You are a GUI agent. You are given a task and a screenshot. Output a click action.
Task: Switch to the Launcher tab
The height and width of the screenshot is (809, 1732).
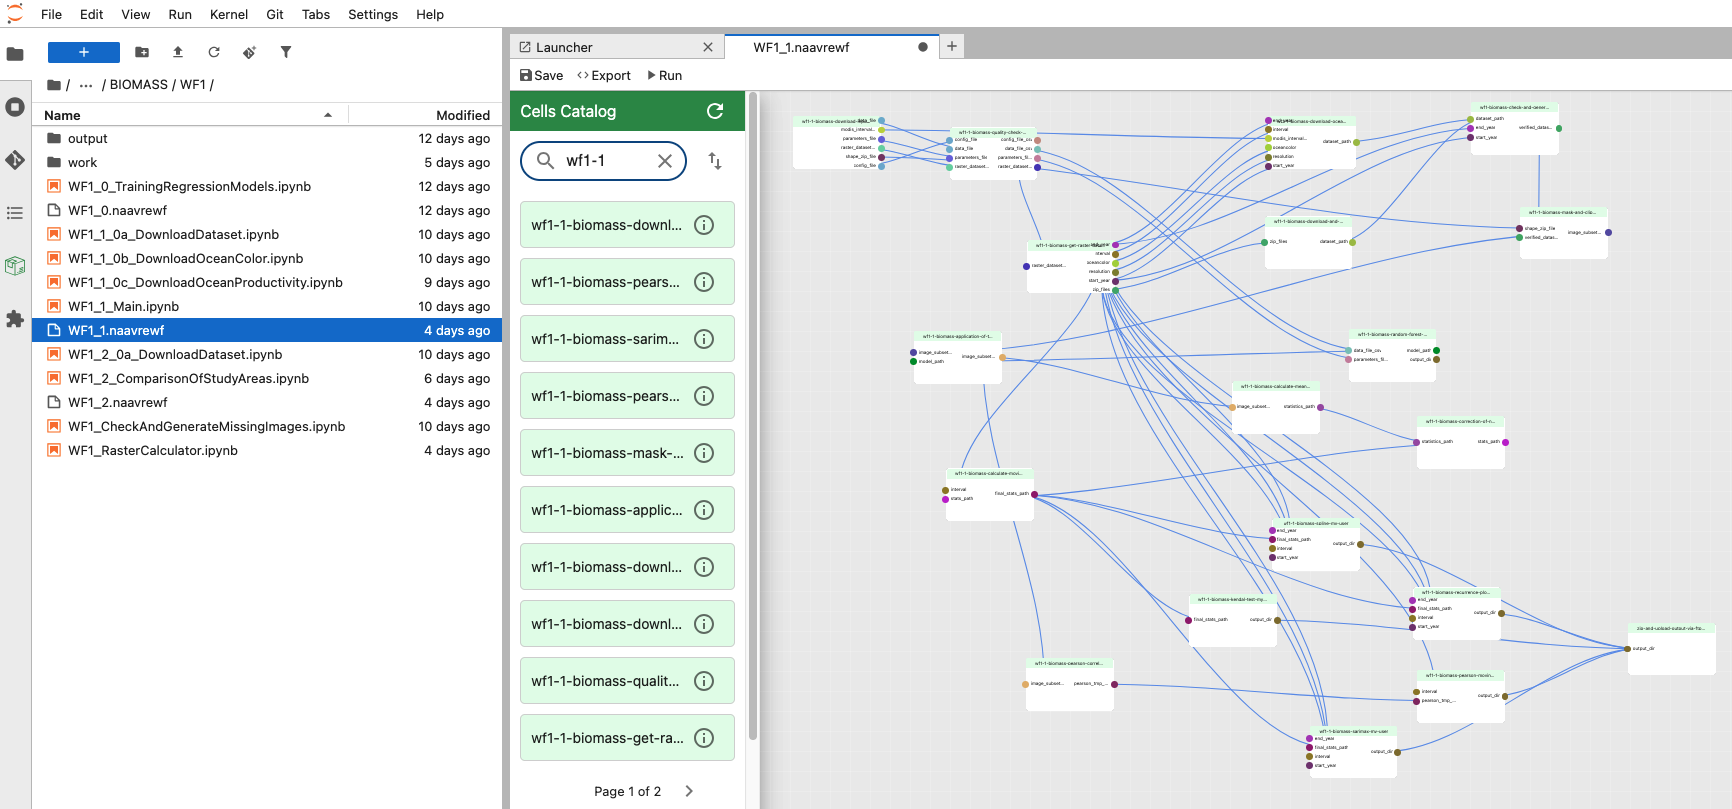(564, 47)
